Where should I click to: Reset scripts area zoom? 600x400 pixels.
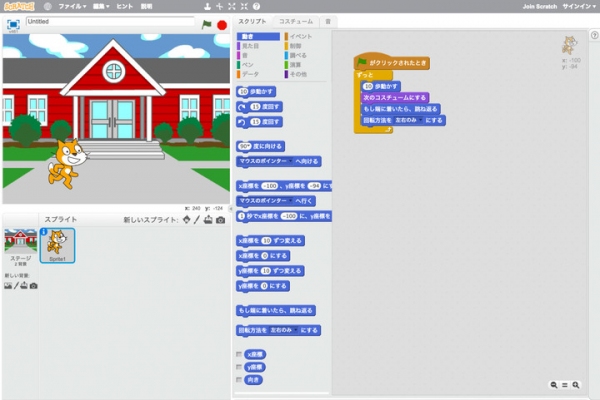click(565, 385)
